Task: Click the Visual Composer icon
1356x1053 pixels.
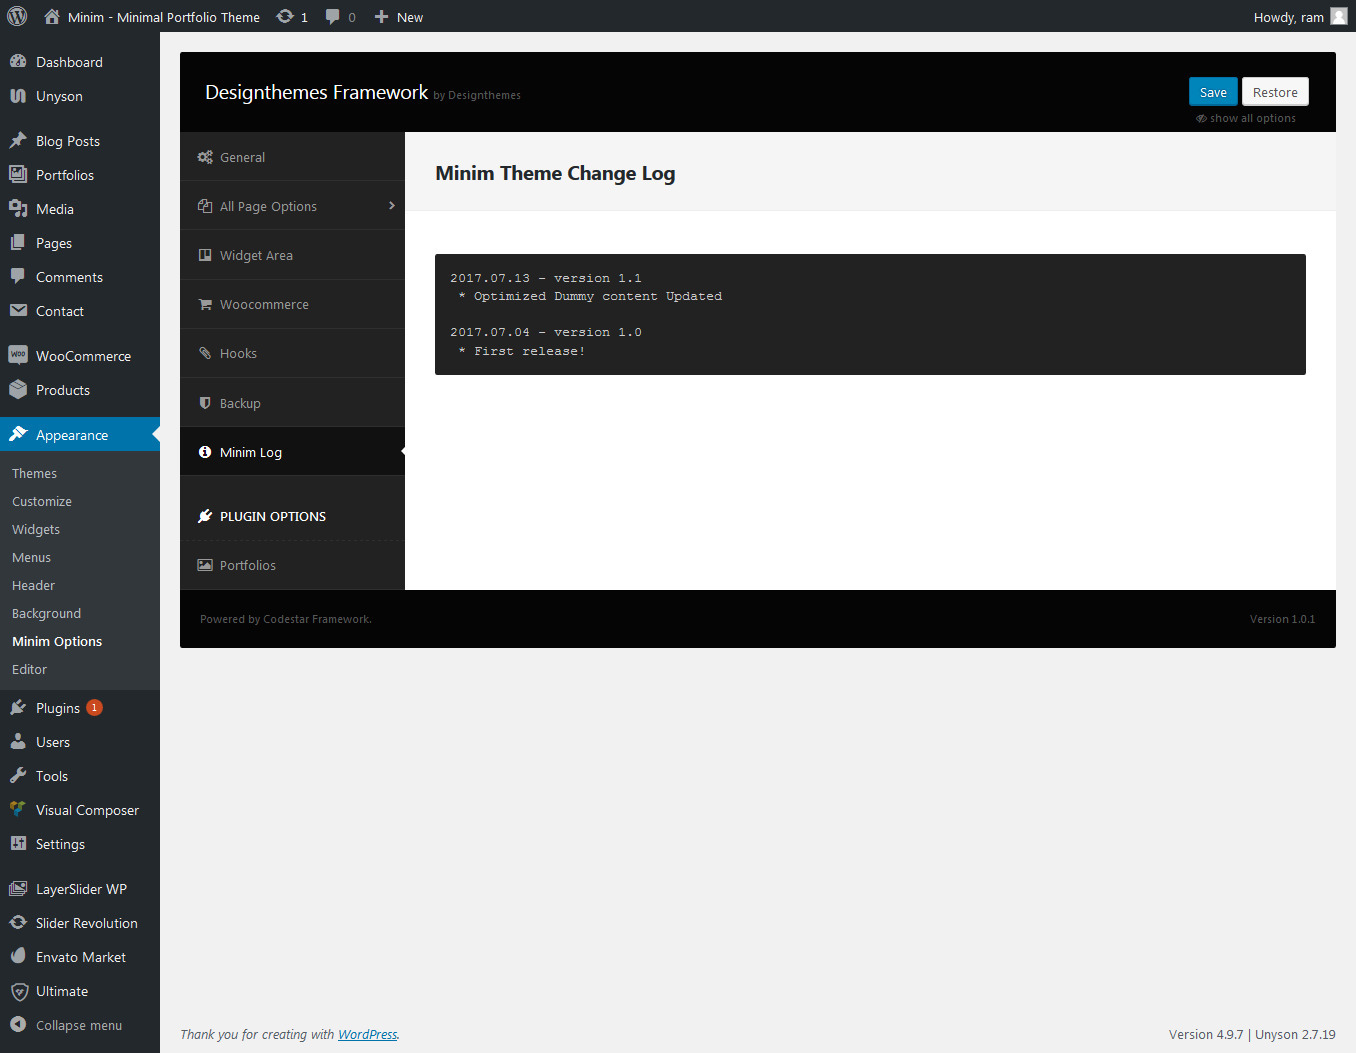Action: 18,809
